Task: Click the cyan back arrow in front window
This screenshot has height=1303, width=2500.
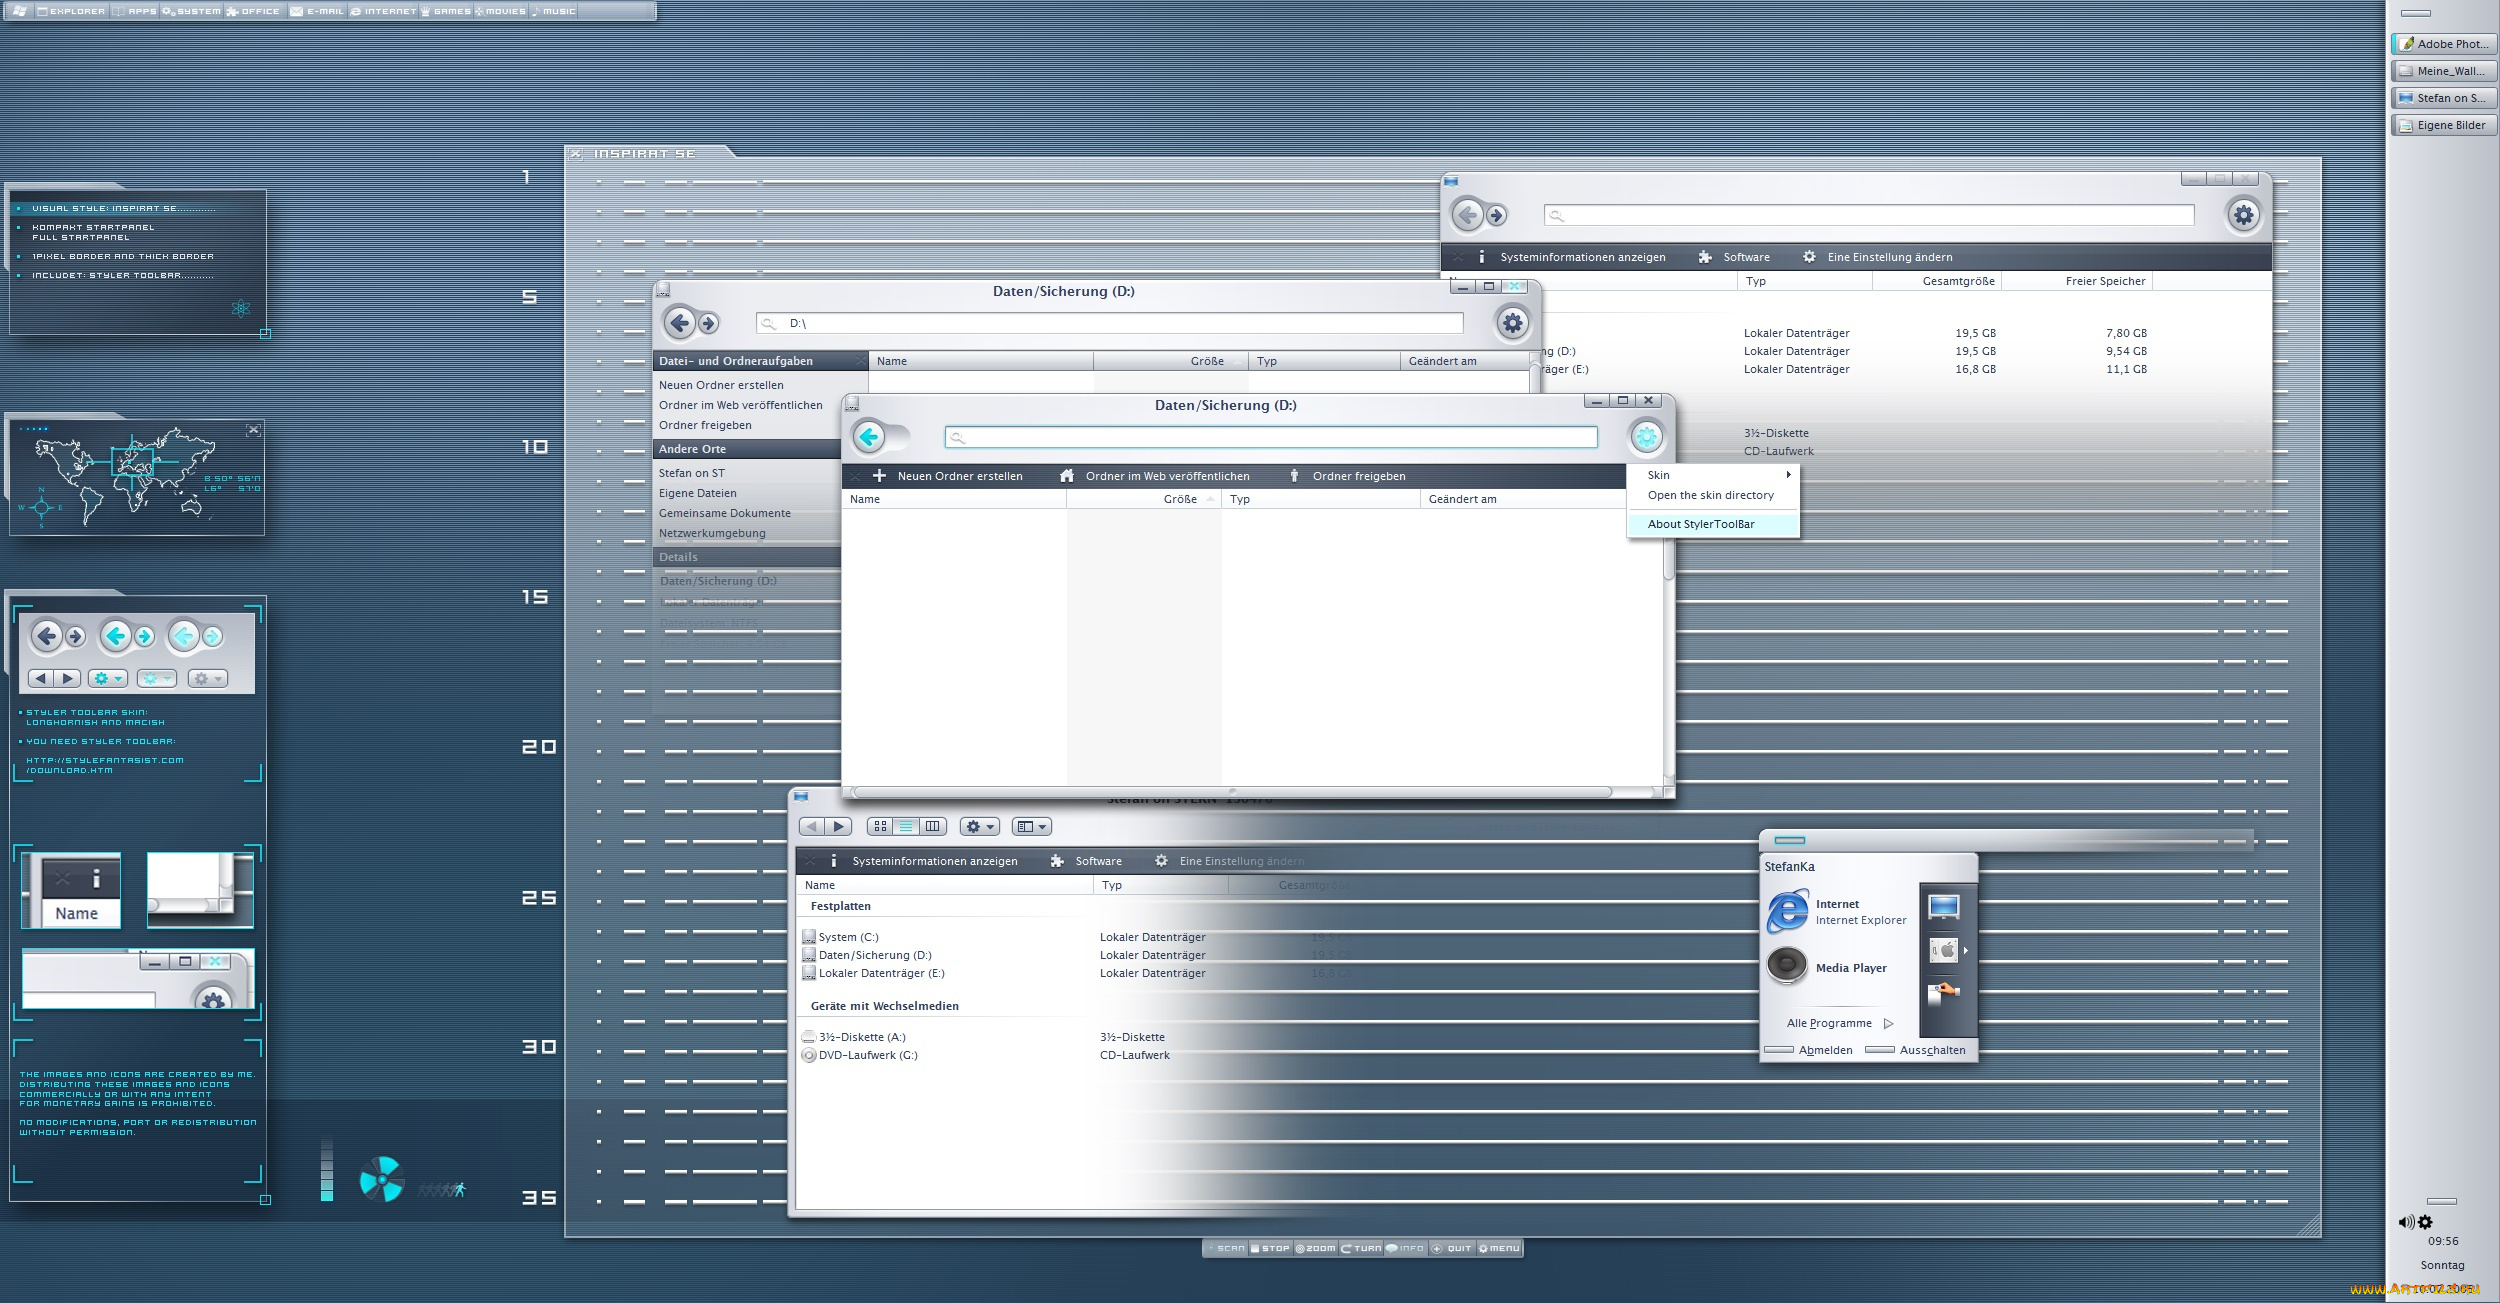Action: coord(869,437)
